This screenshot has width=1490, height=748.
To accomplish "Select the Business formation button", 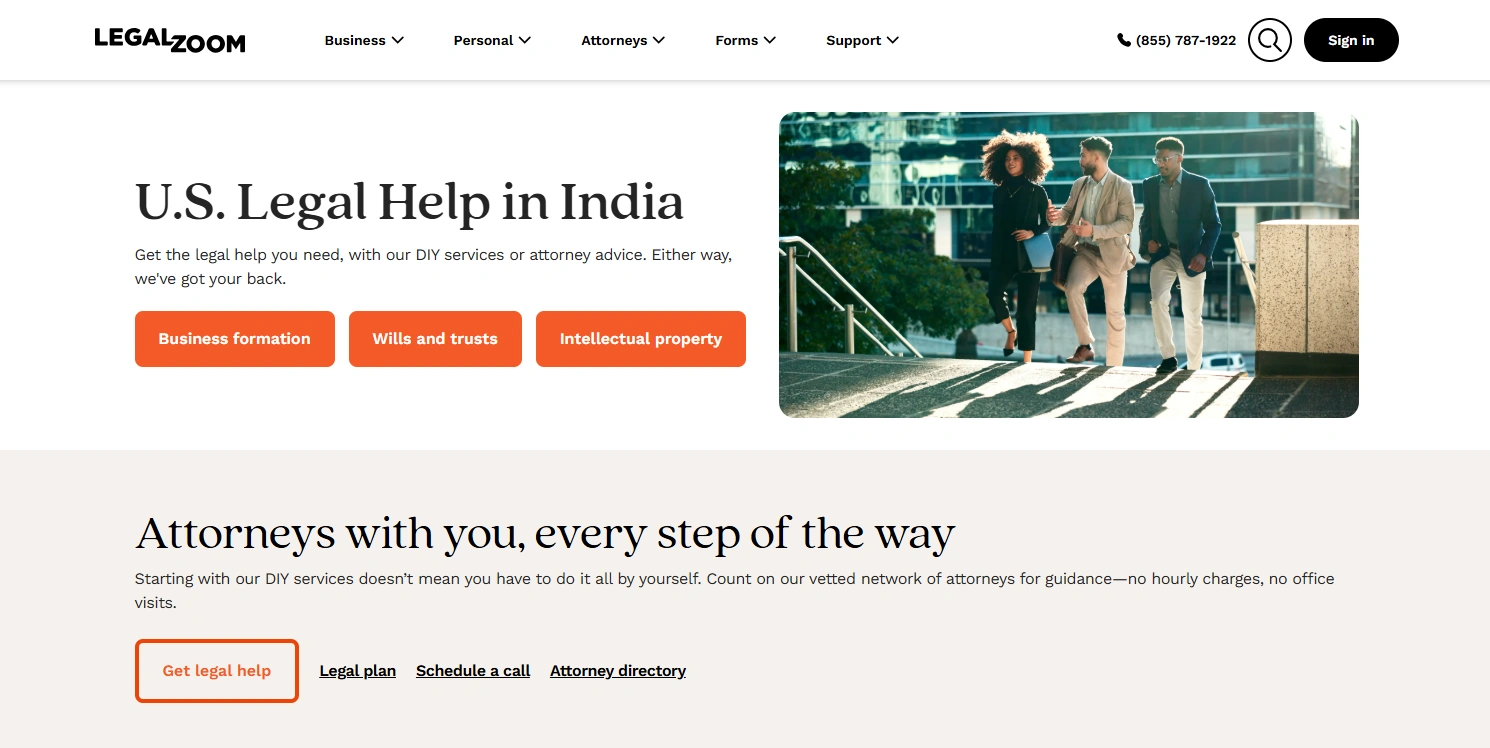I will pos(235,339).
